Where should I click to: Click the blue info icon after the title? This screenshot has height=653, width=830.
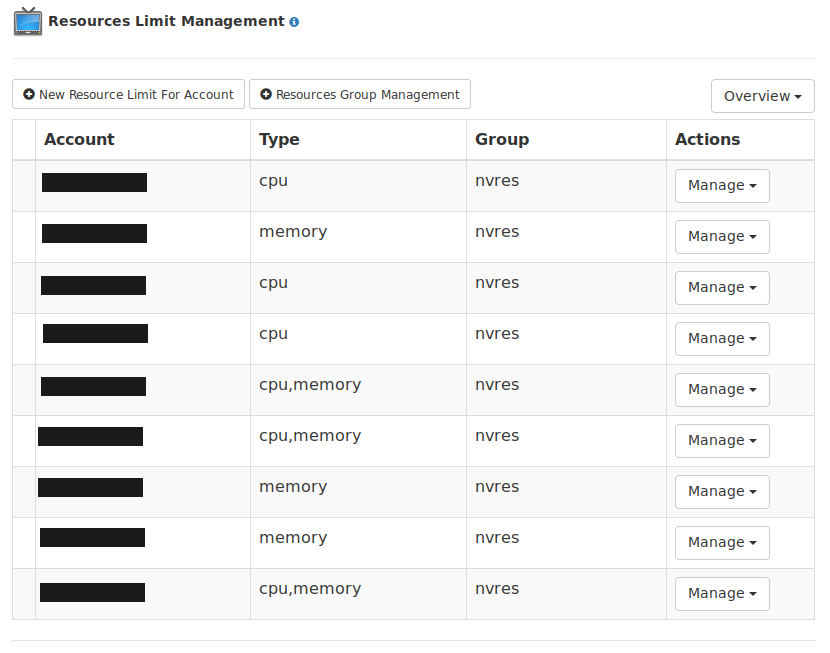[294, 22]
